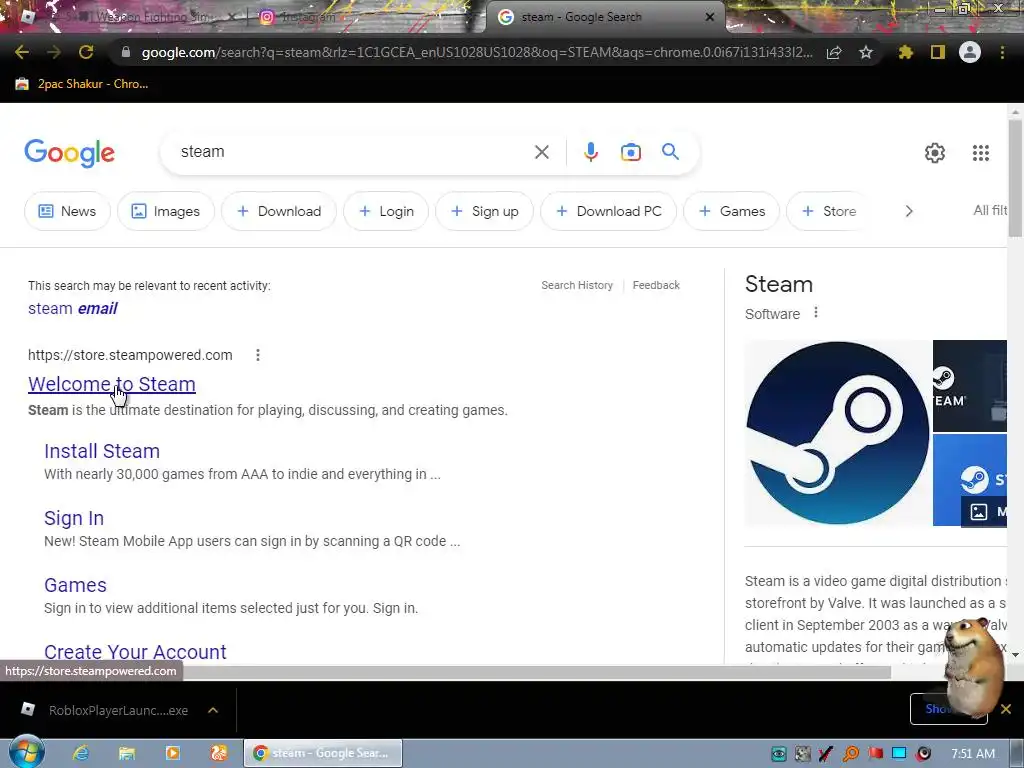
Task: Clear the search box with the X
Action: pos(541,152)
